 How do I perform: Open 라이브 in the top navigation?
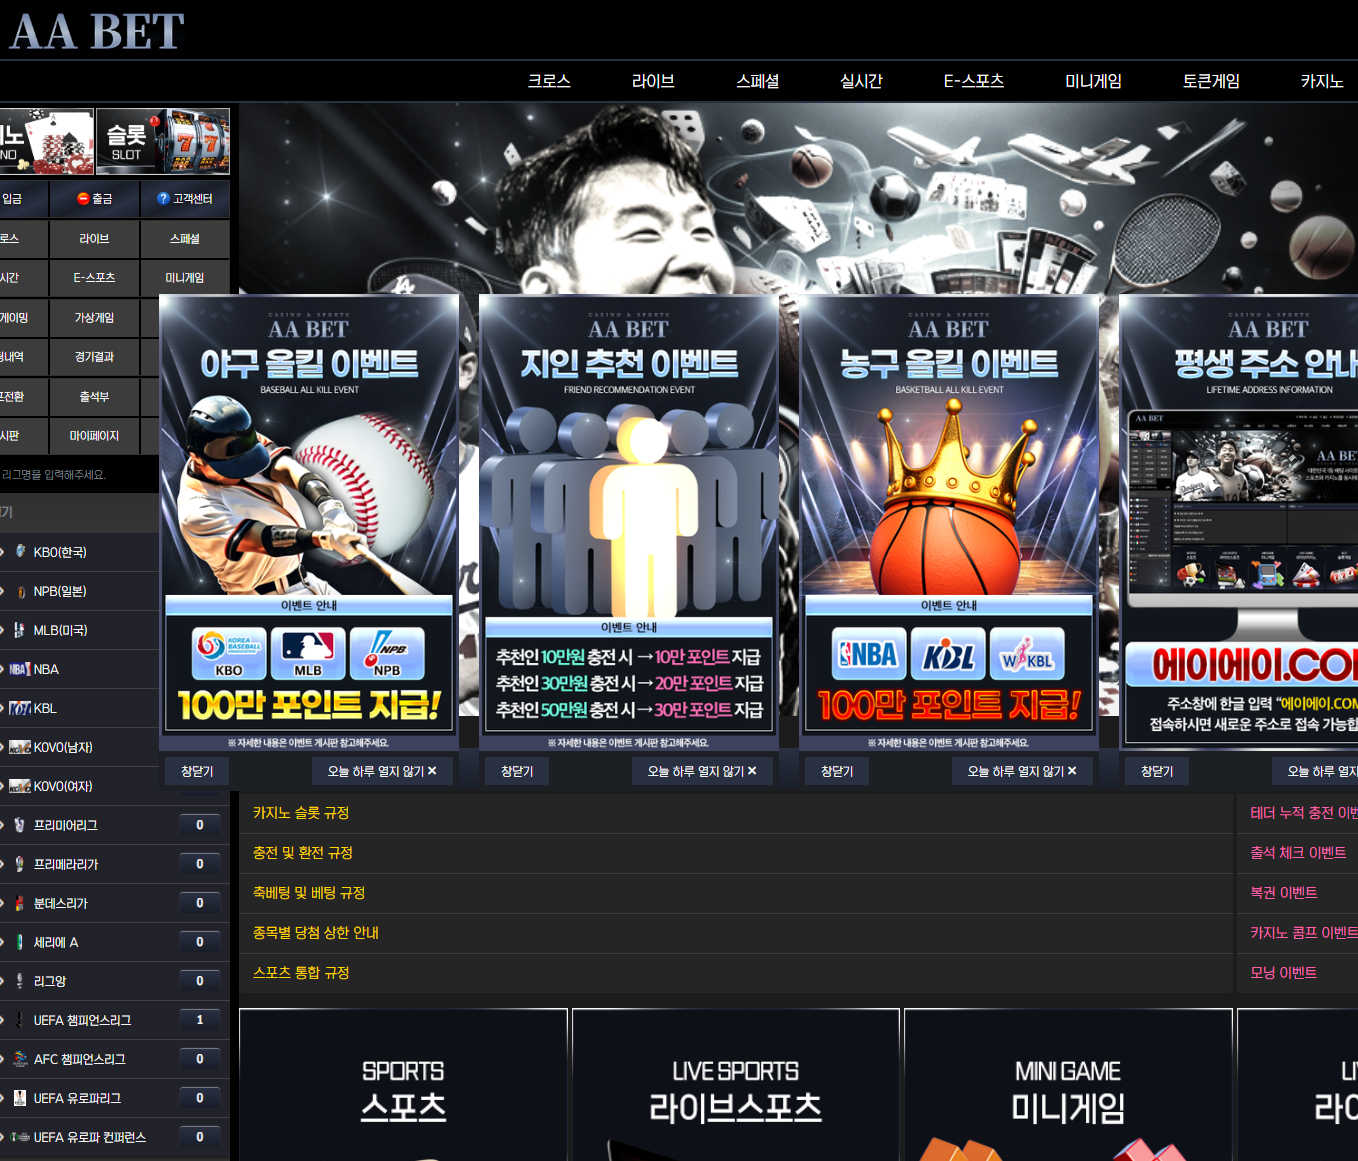tap(653, 82)
